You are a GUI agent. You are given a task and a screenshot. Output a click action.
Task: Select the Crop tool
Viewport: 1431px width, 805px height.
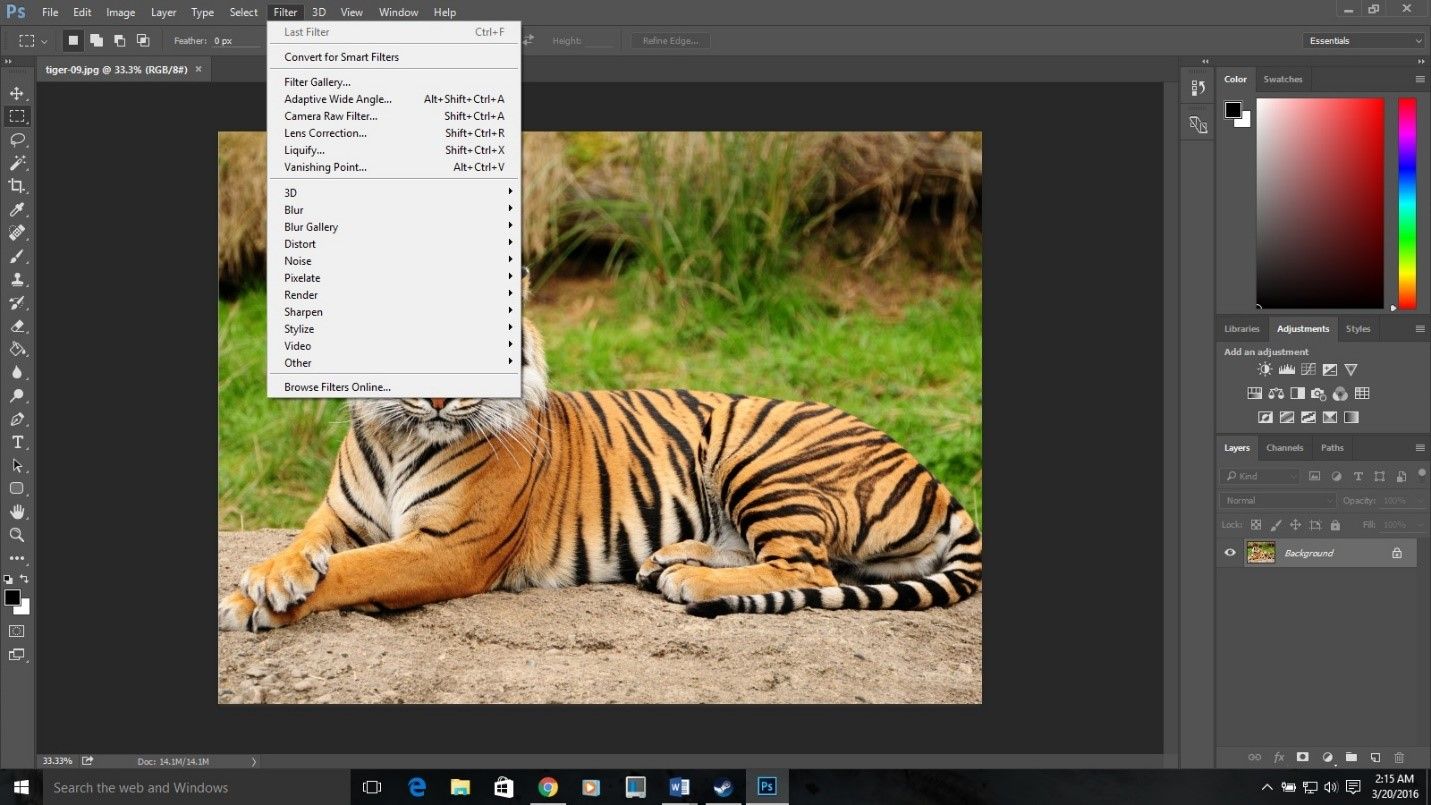pos(17,185)
